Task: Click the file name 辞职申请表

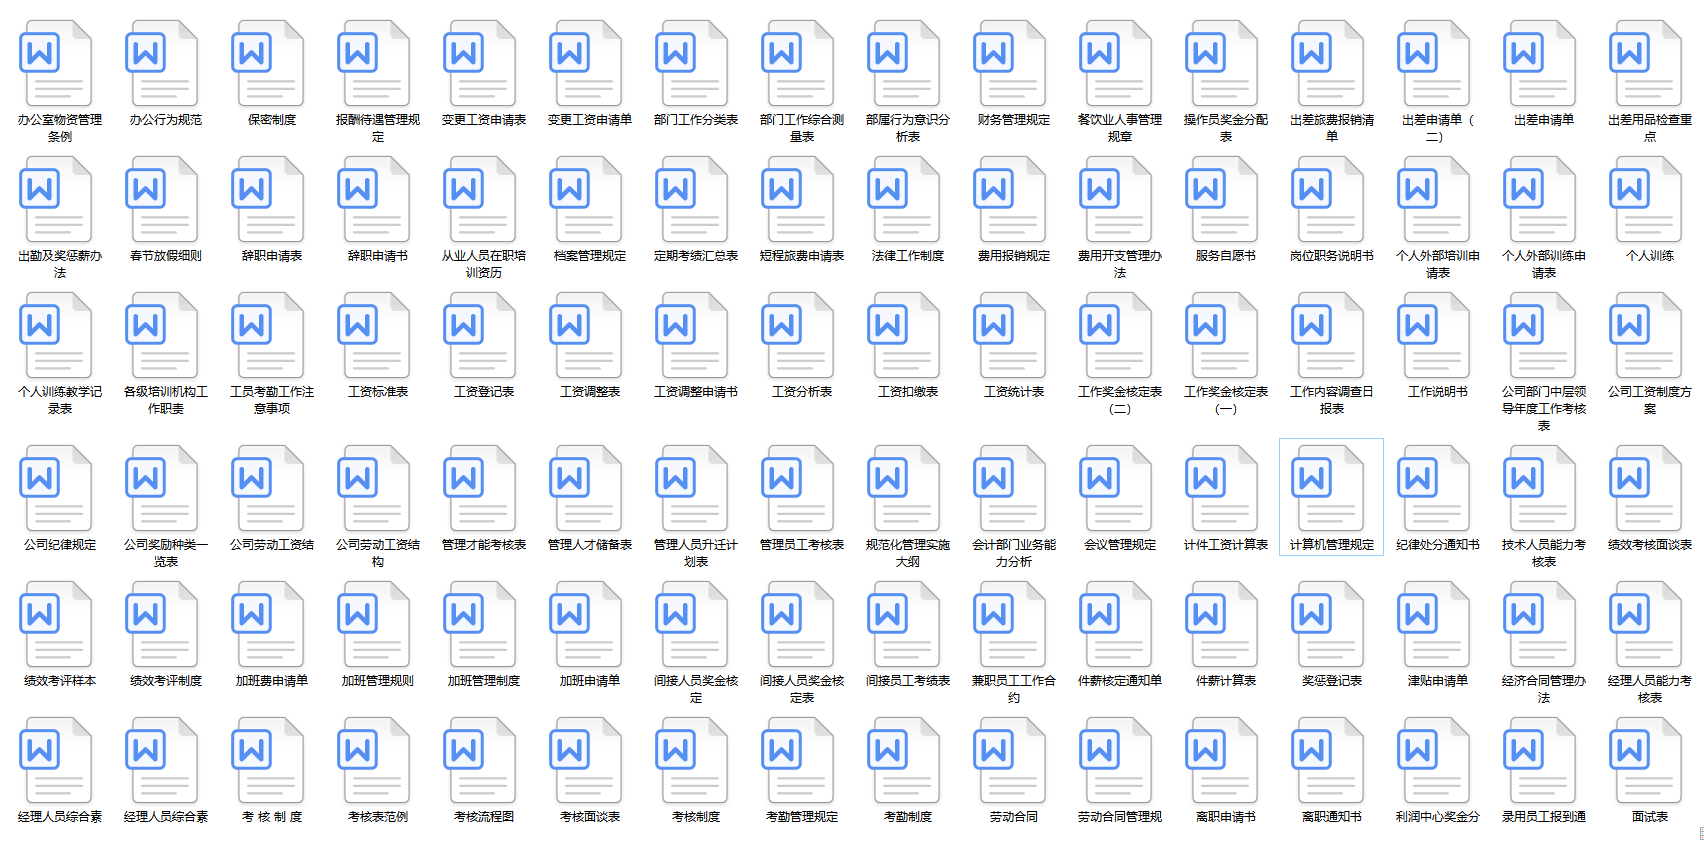Action: (x=272, y=256)
